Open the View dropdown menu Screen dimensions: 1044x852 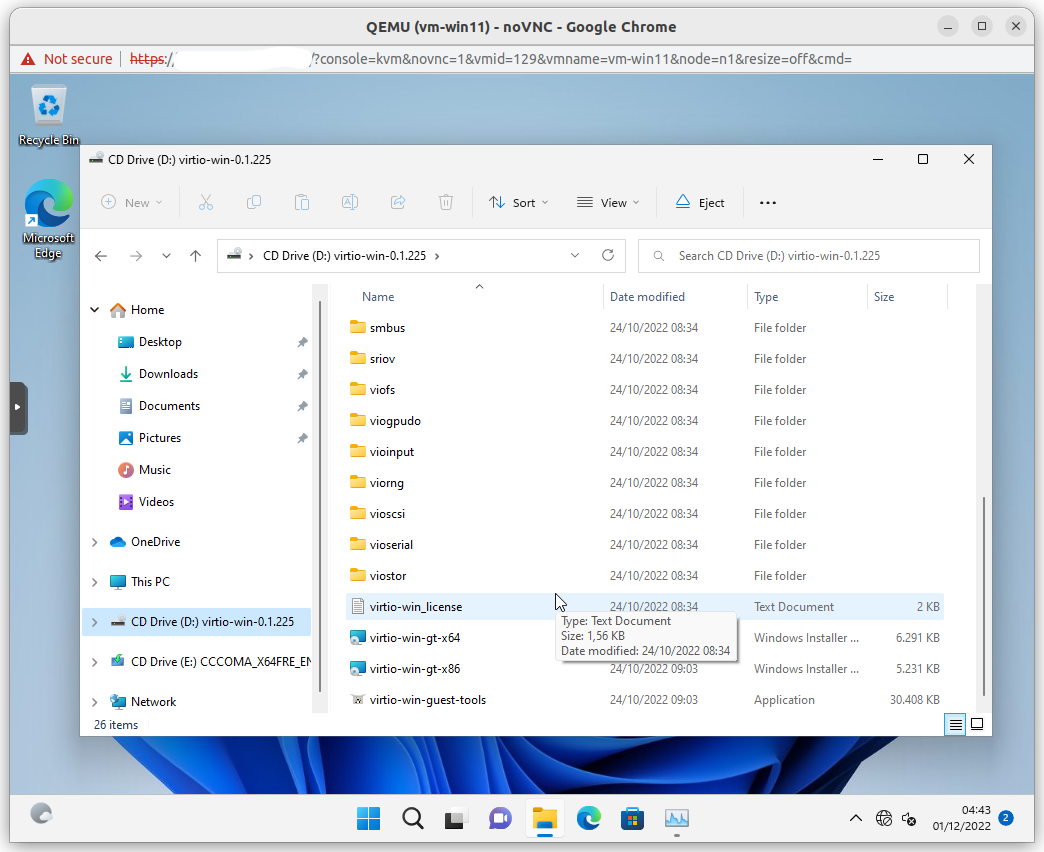tap(607, 202)
